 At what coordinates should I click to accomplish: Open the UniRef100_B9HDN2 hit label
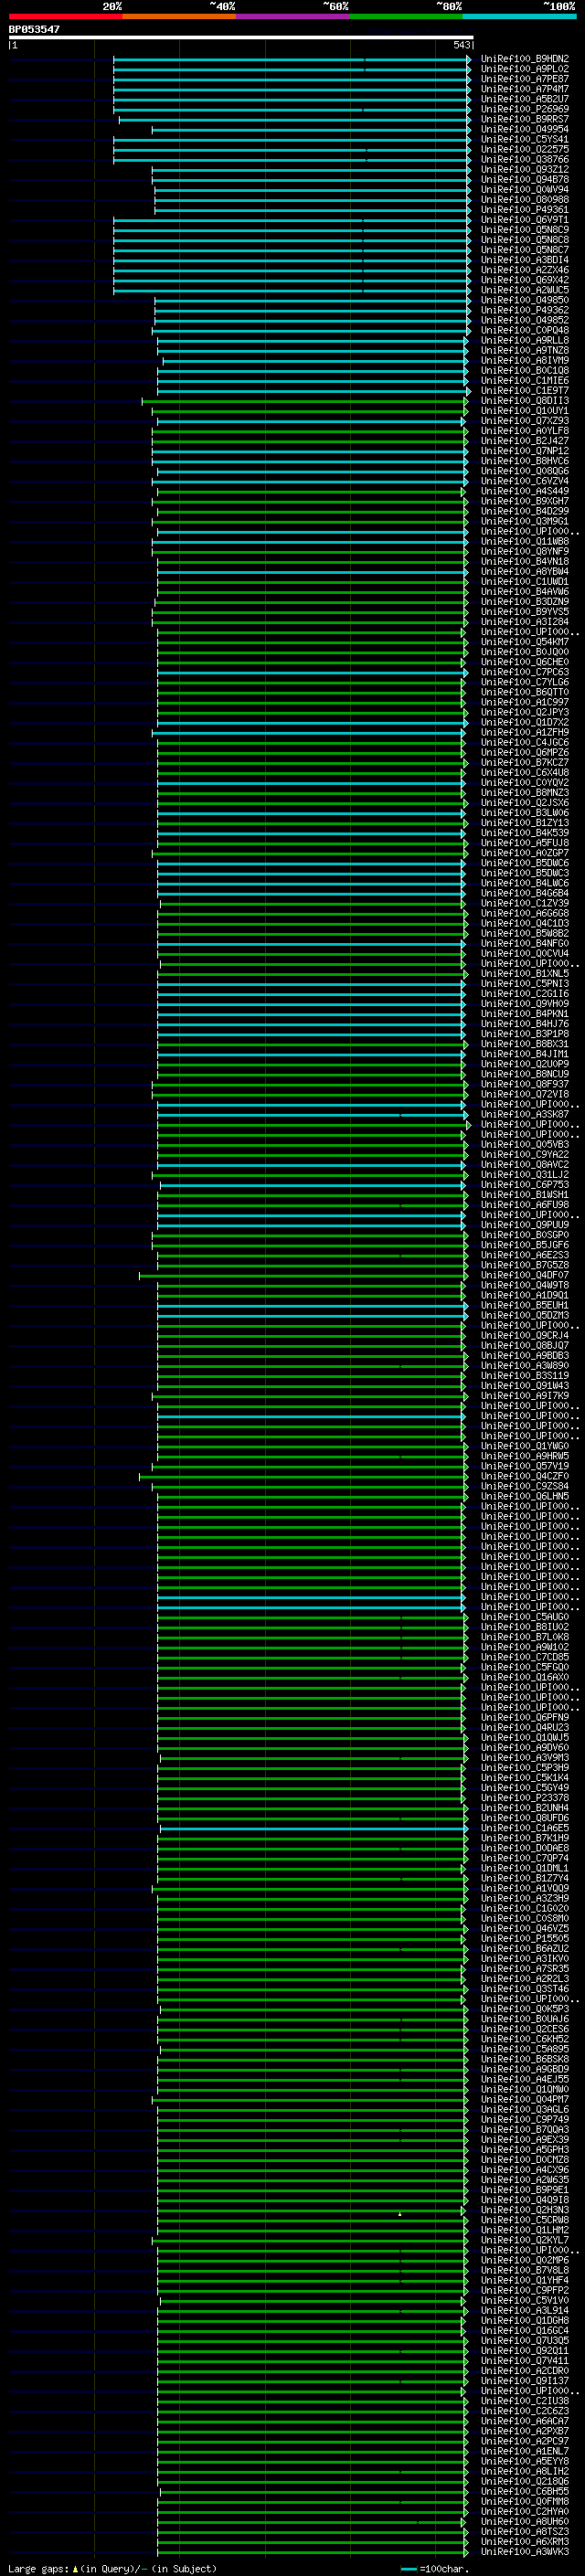click(524, 59)
